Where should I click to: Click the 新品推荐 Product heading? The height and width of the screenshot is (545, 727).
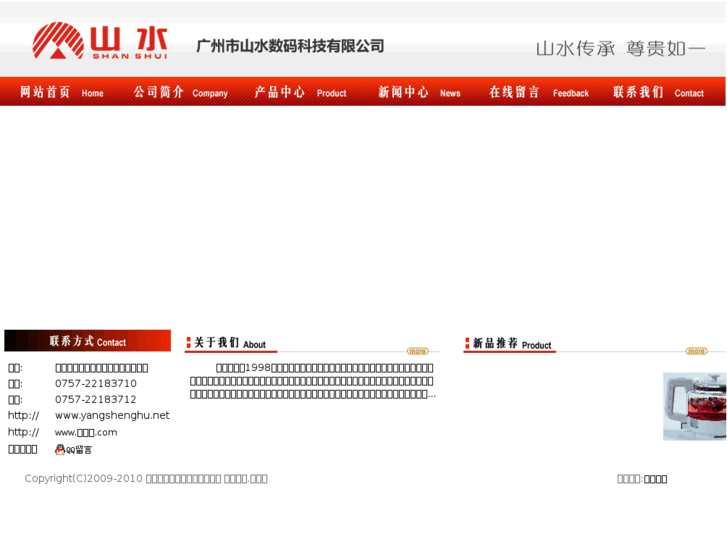tap(509, 344)
